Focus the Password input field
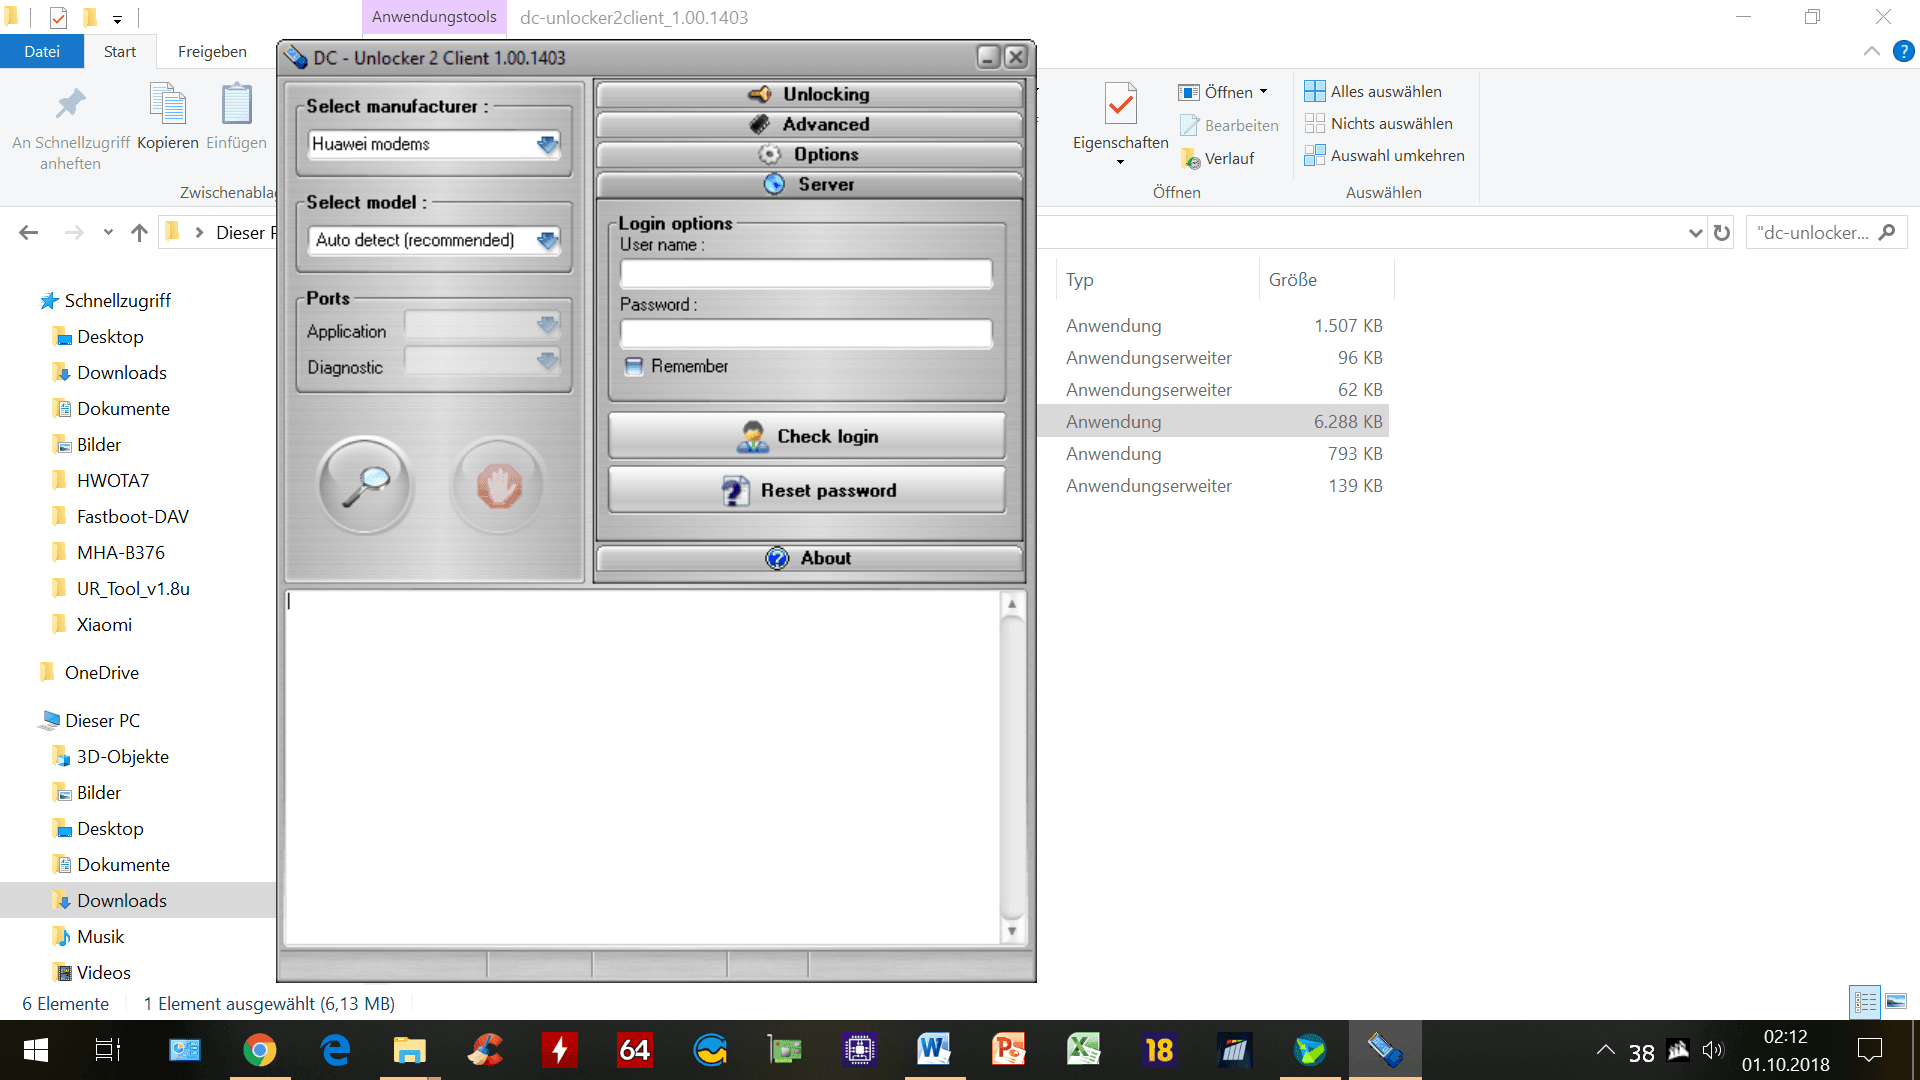1920x1080 pixels. [x=806, y=333]
